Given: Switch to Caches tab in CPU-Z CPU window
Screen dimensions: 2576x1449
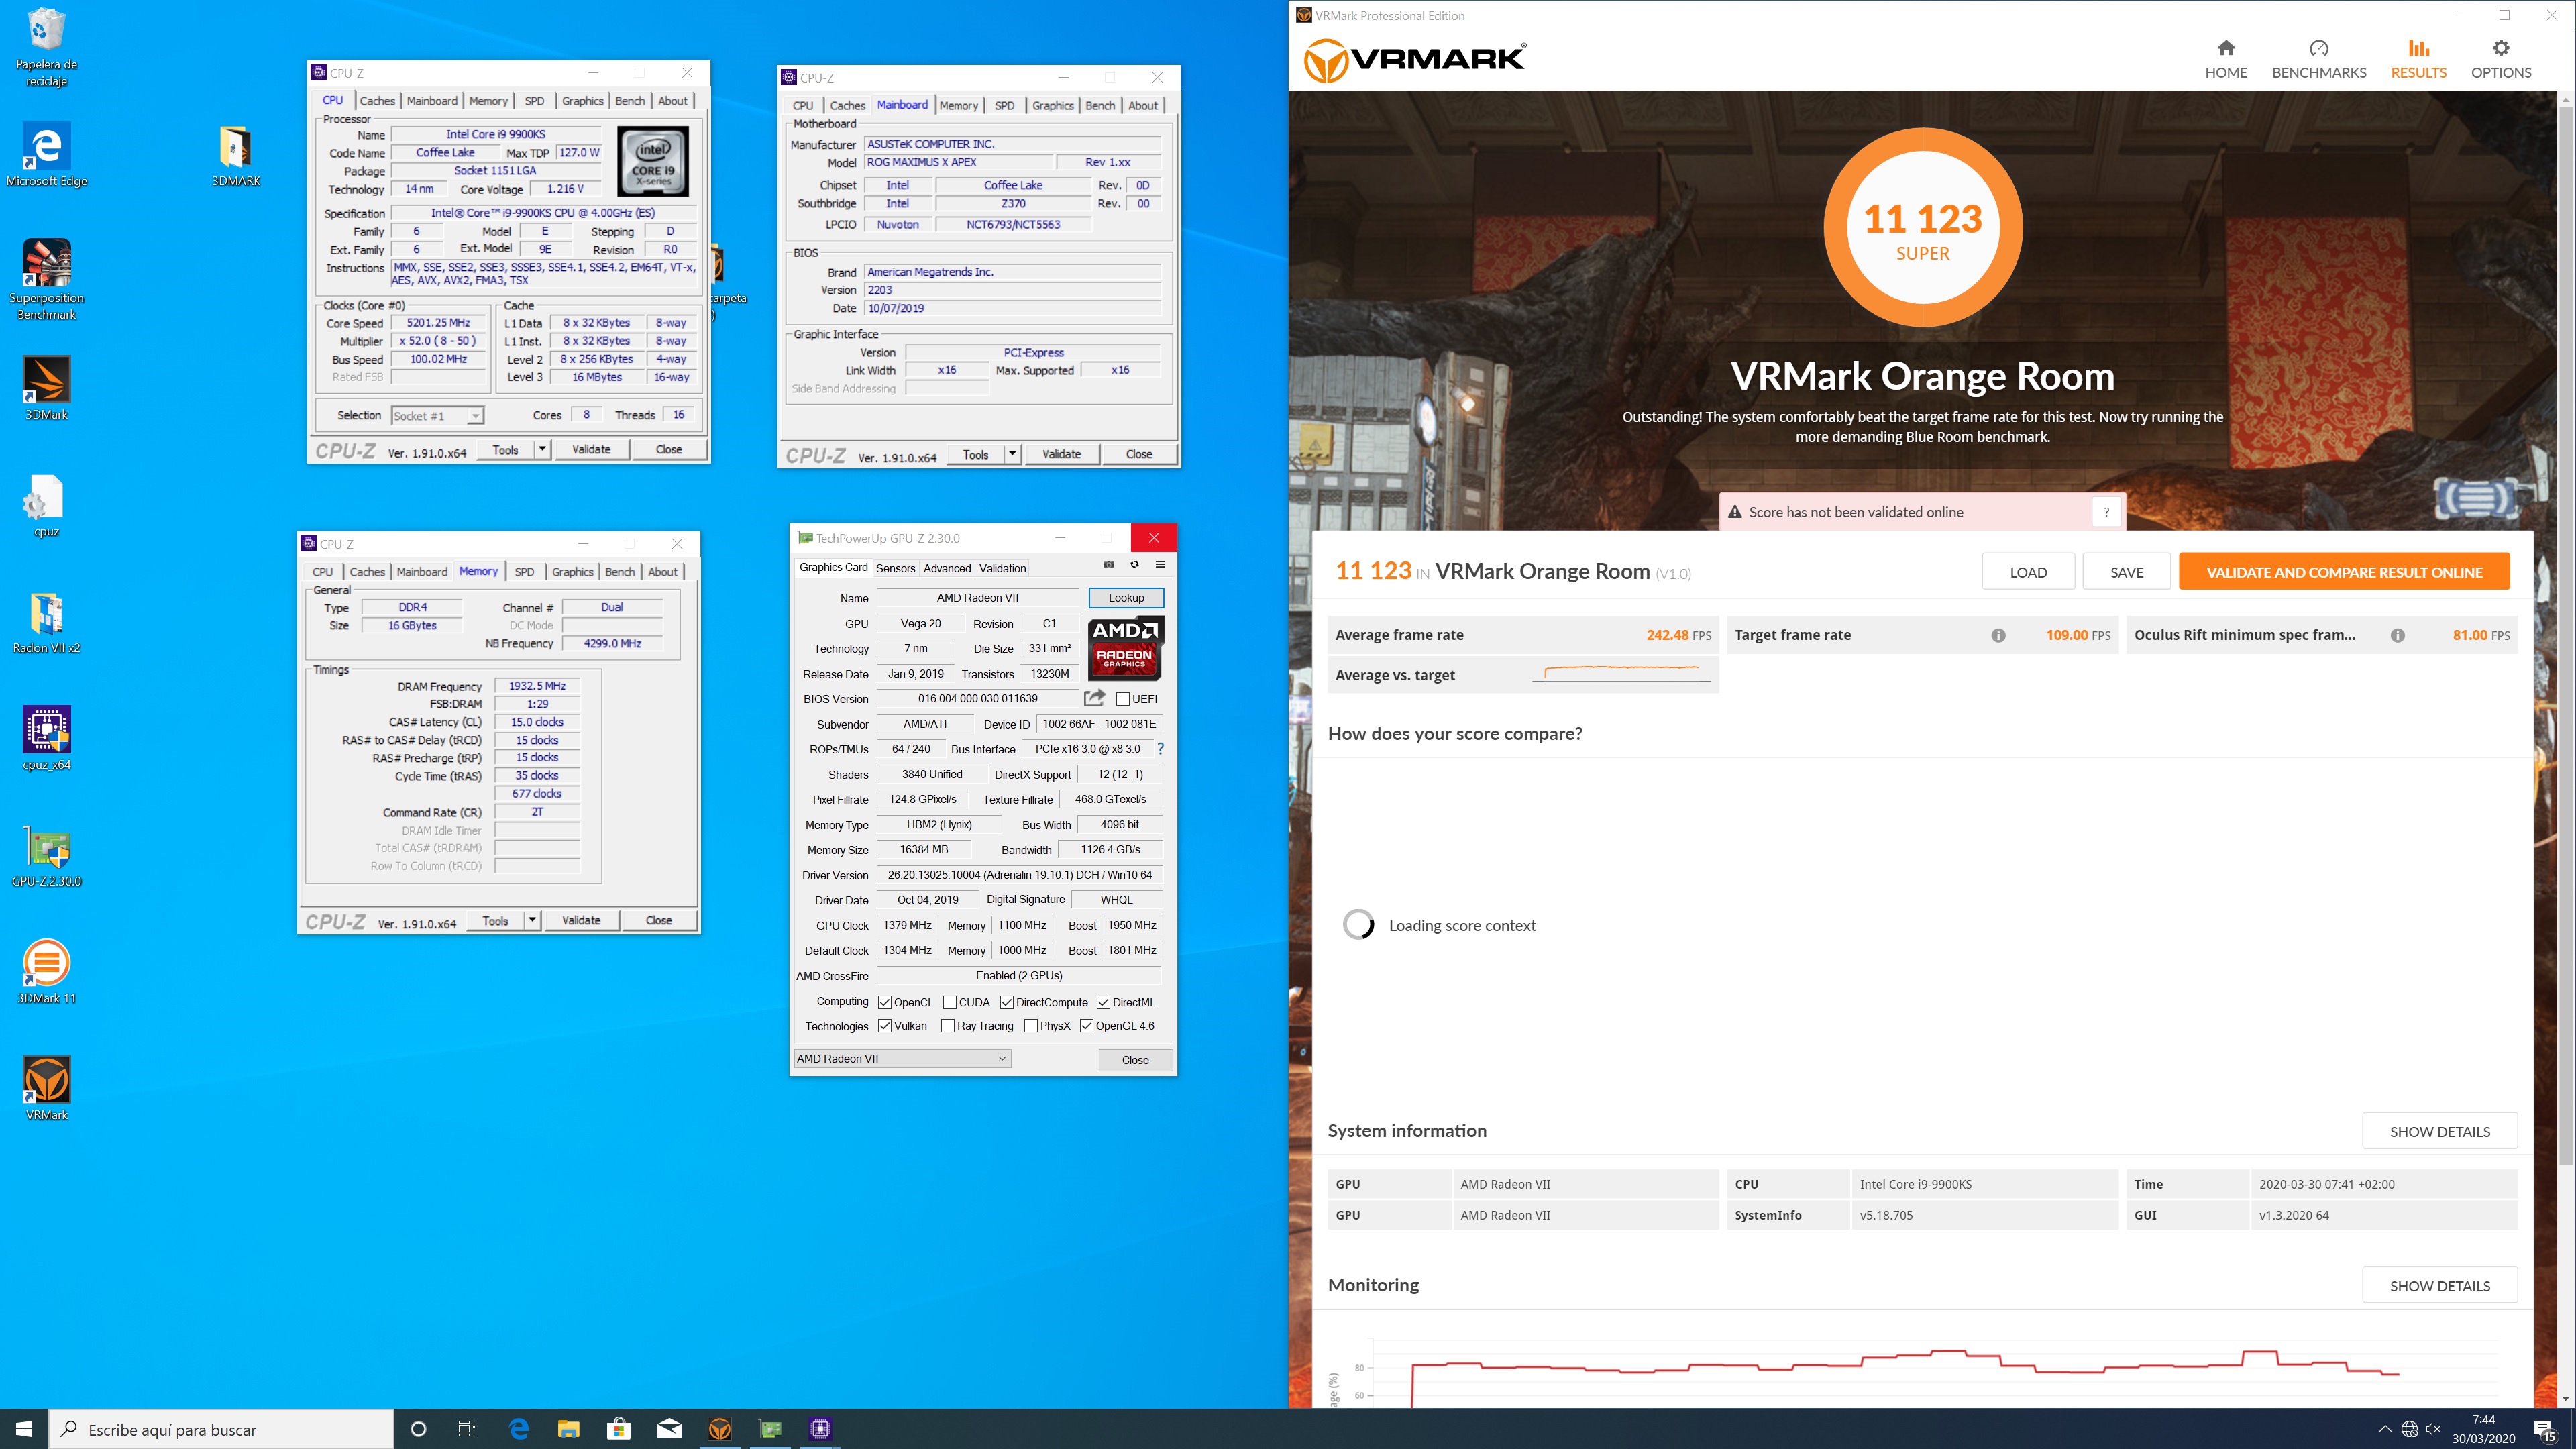Looking at the screenshot, I should [x=377, y=101].
